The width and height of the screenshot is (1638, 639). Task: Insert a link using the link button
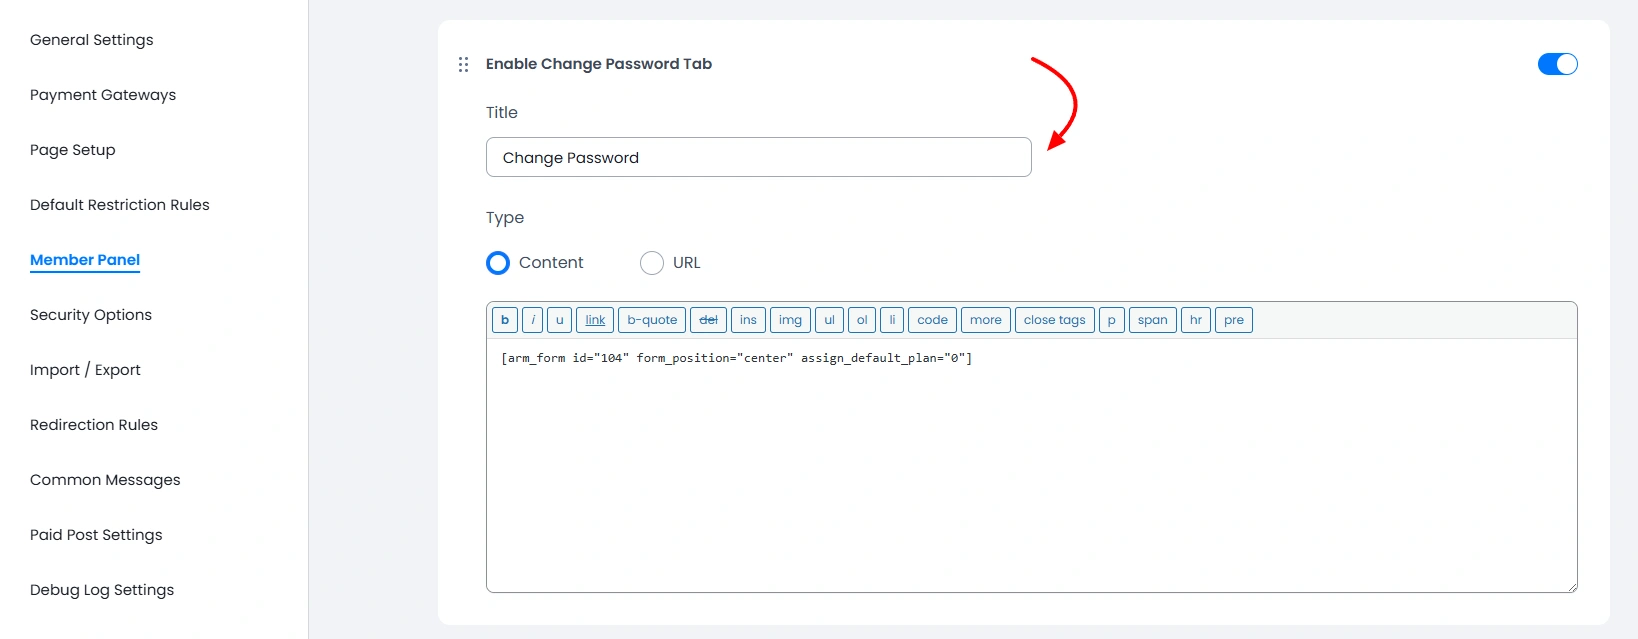594,320
